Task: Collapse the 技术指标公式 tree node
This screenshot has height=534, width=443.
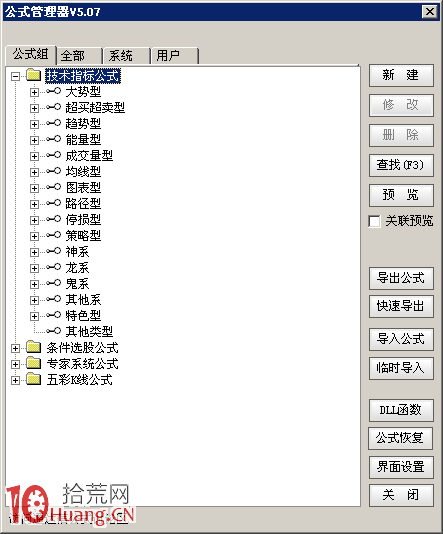Action: point(15,76)
